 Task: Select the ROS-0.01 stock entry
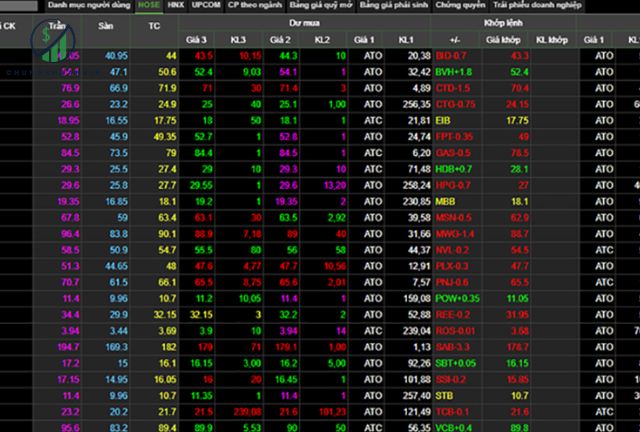(x=456, y=331)
